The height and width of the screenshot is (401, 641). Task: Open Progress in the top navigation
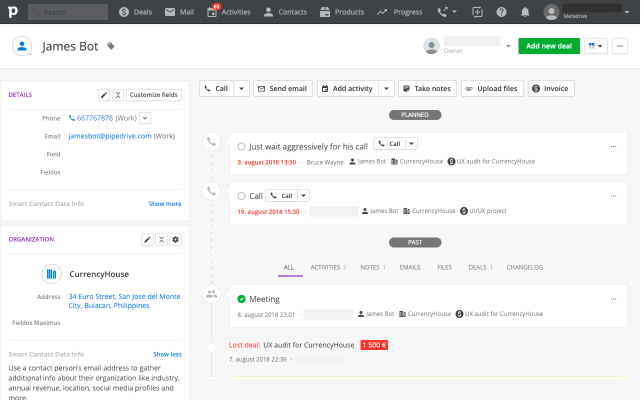click(x=400, y=12)
